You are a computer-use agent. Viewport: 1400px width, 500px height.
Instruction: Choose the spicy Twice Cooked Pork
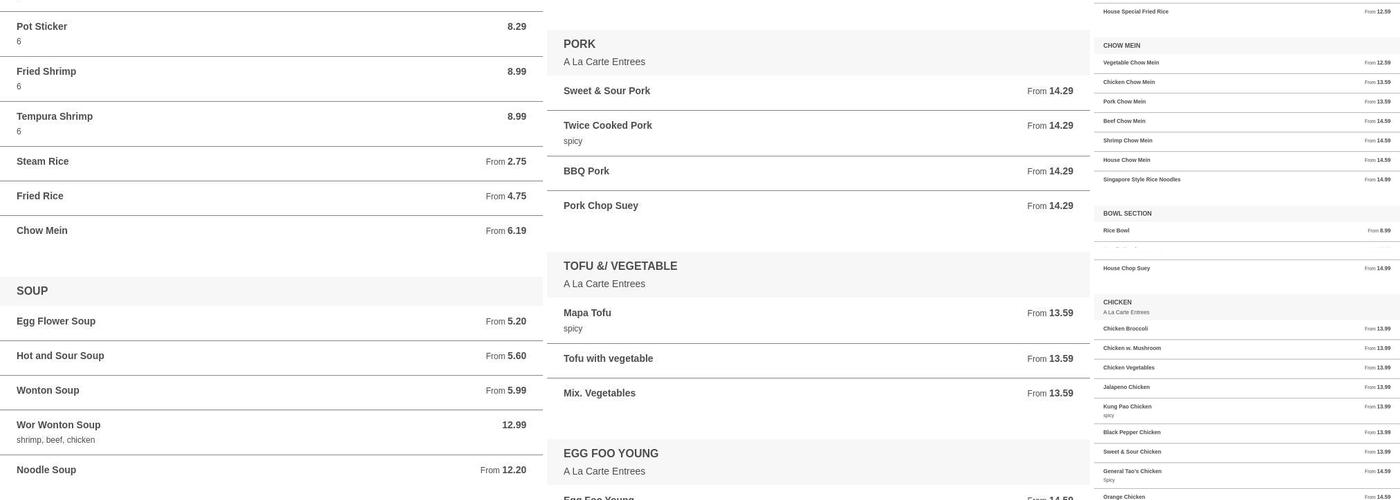coord(818,133)
